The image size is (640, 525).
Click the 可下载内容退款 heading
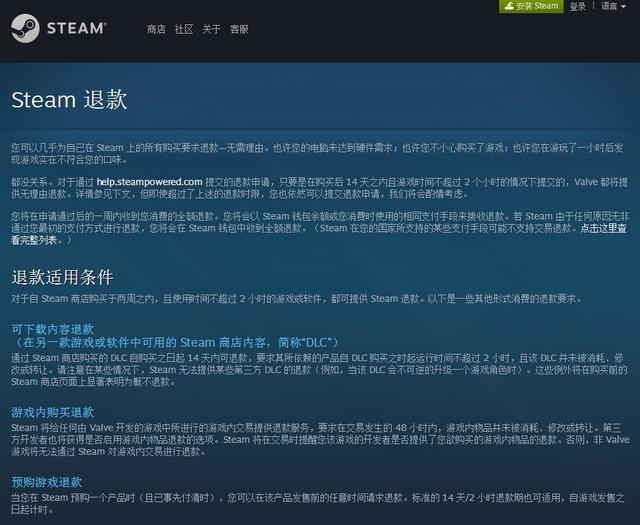tap(52, 329)
